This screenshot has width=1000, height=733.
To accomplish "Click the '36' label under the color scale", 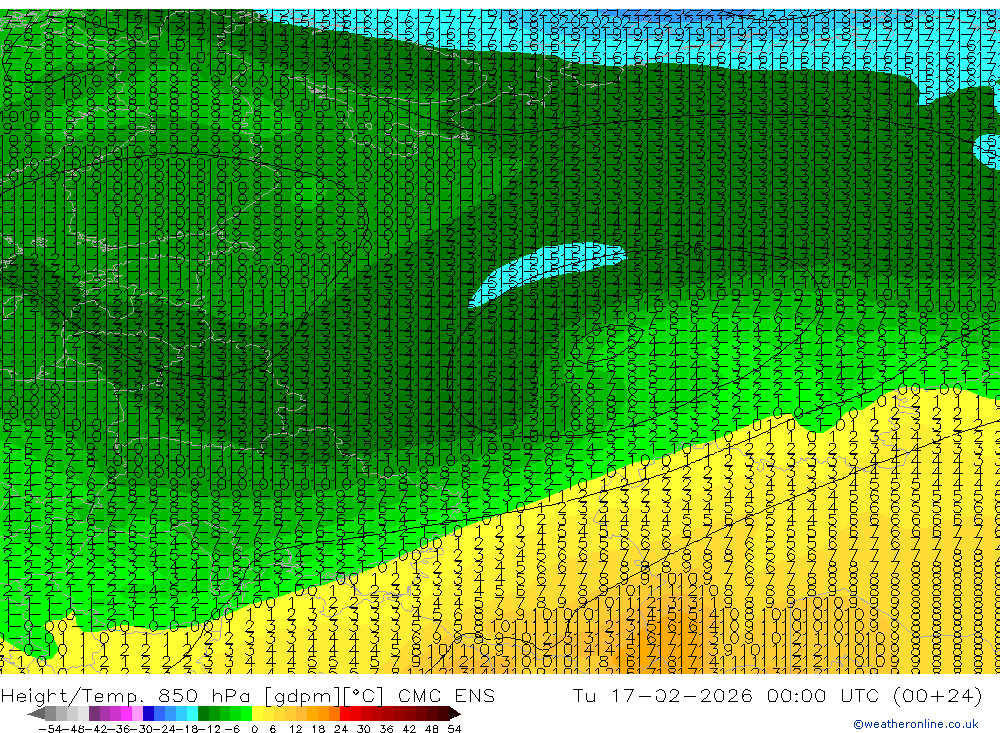I will 386,729.
